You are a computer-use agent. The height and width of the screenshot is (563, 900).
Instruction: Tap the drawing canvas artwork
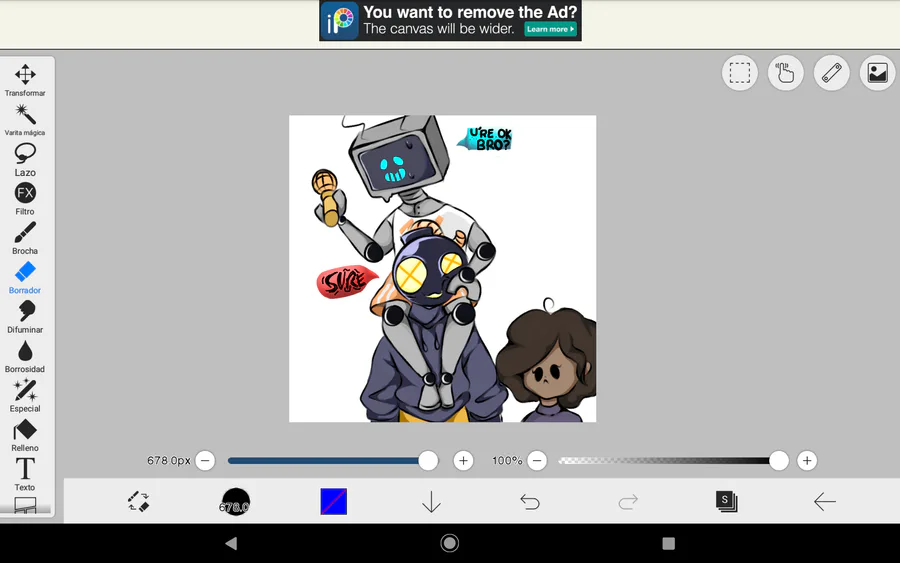coord(443,269)
